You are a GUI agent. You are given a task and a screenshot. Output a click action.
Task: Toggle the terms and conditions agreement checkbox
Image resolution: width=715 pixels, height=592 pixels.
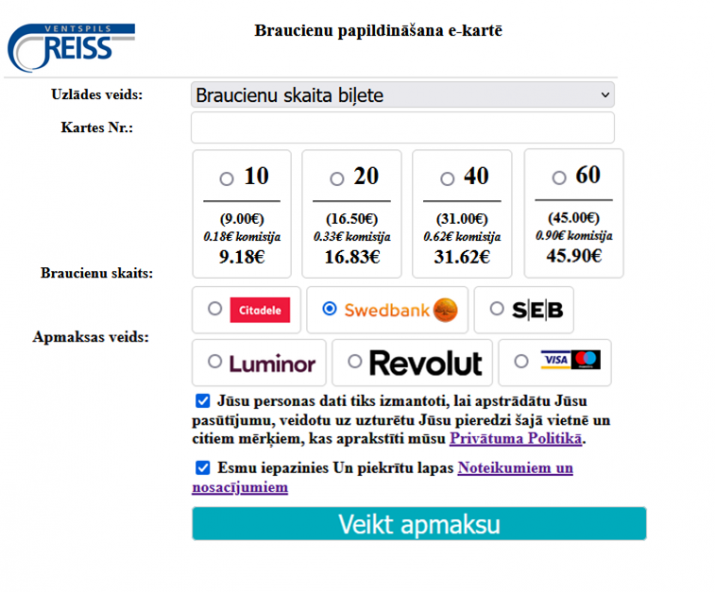[203, 467]
